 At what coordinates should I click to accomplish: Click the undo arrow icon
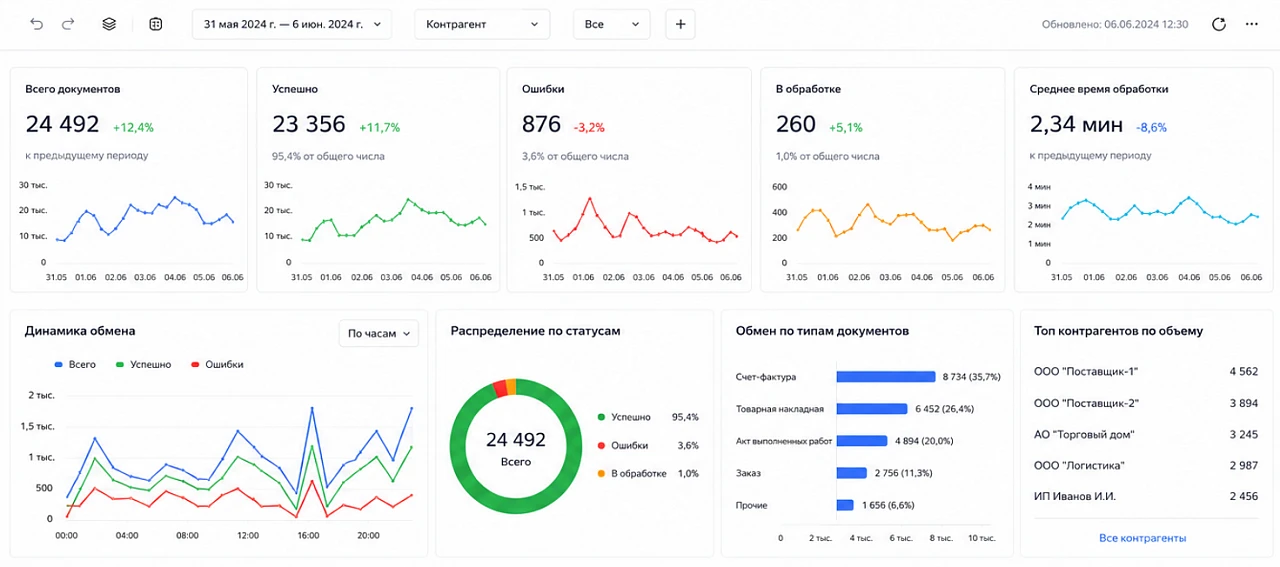coord(37,24)
